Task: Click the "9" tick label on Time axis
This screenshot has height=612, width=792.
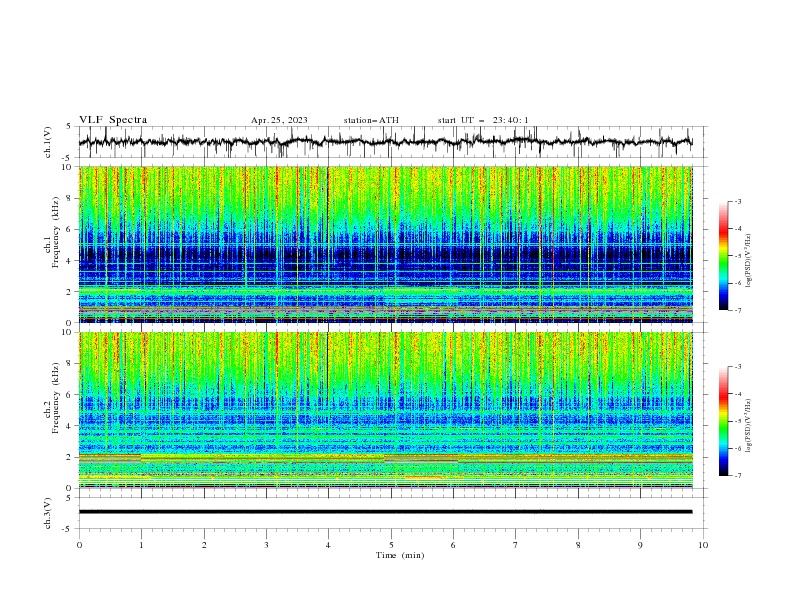Action: click(640, 545)
